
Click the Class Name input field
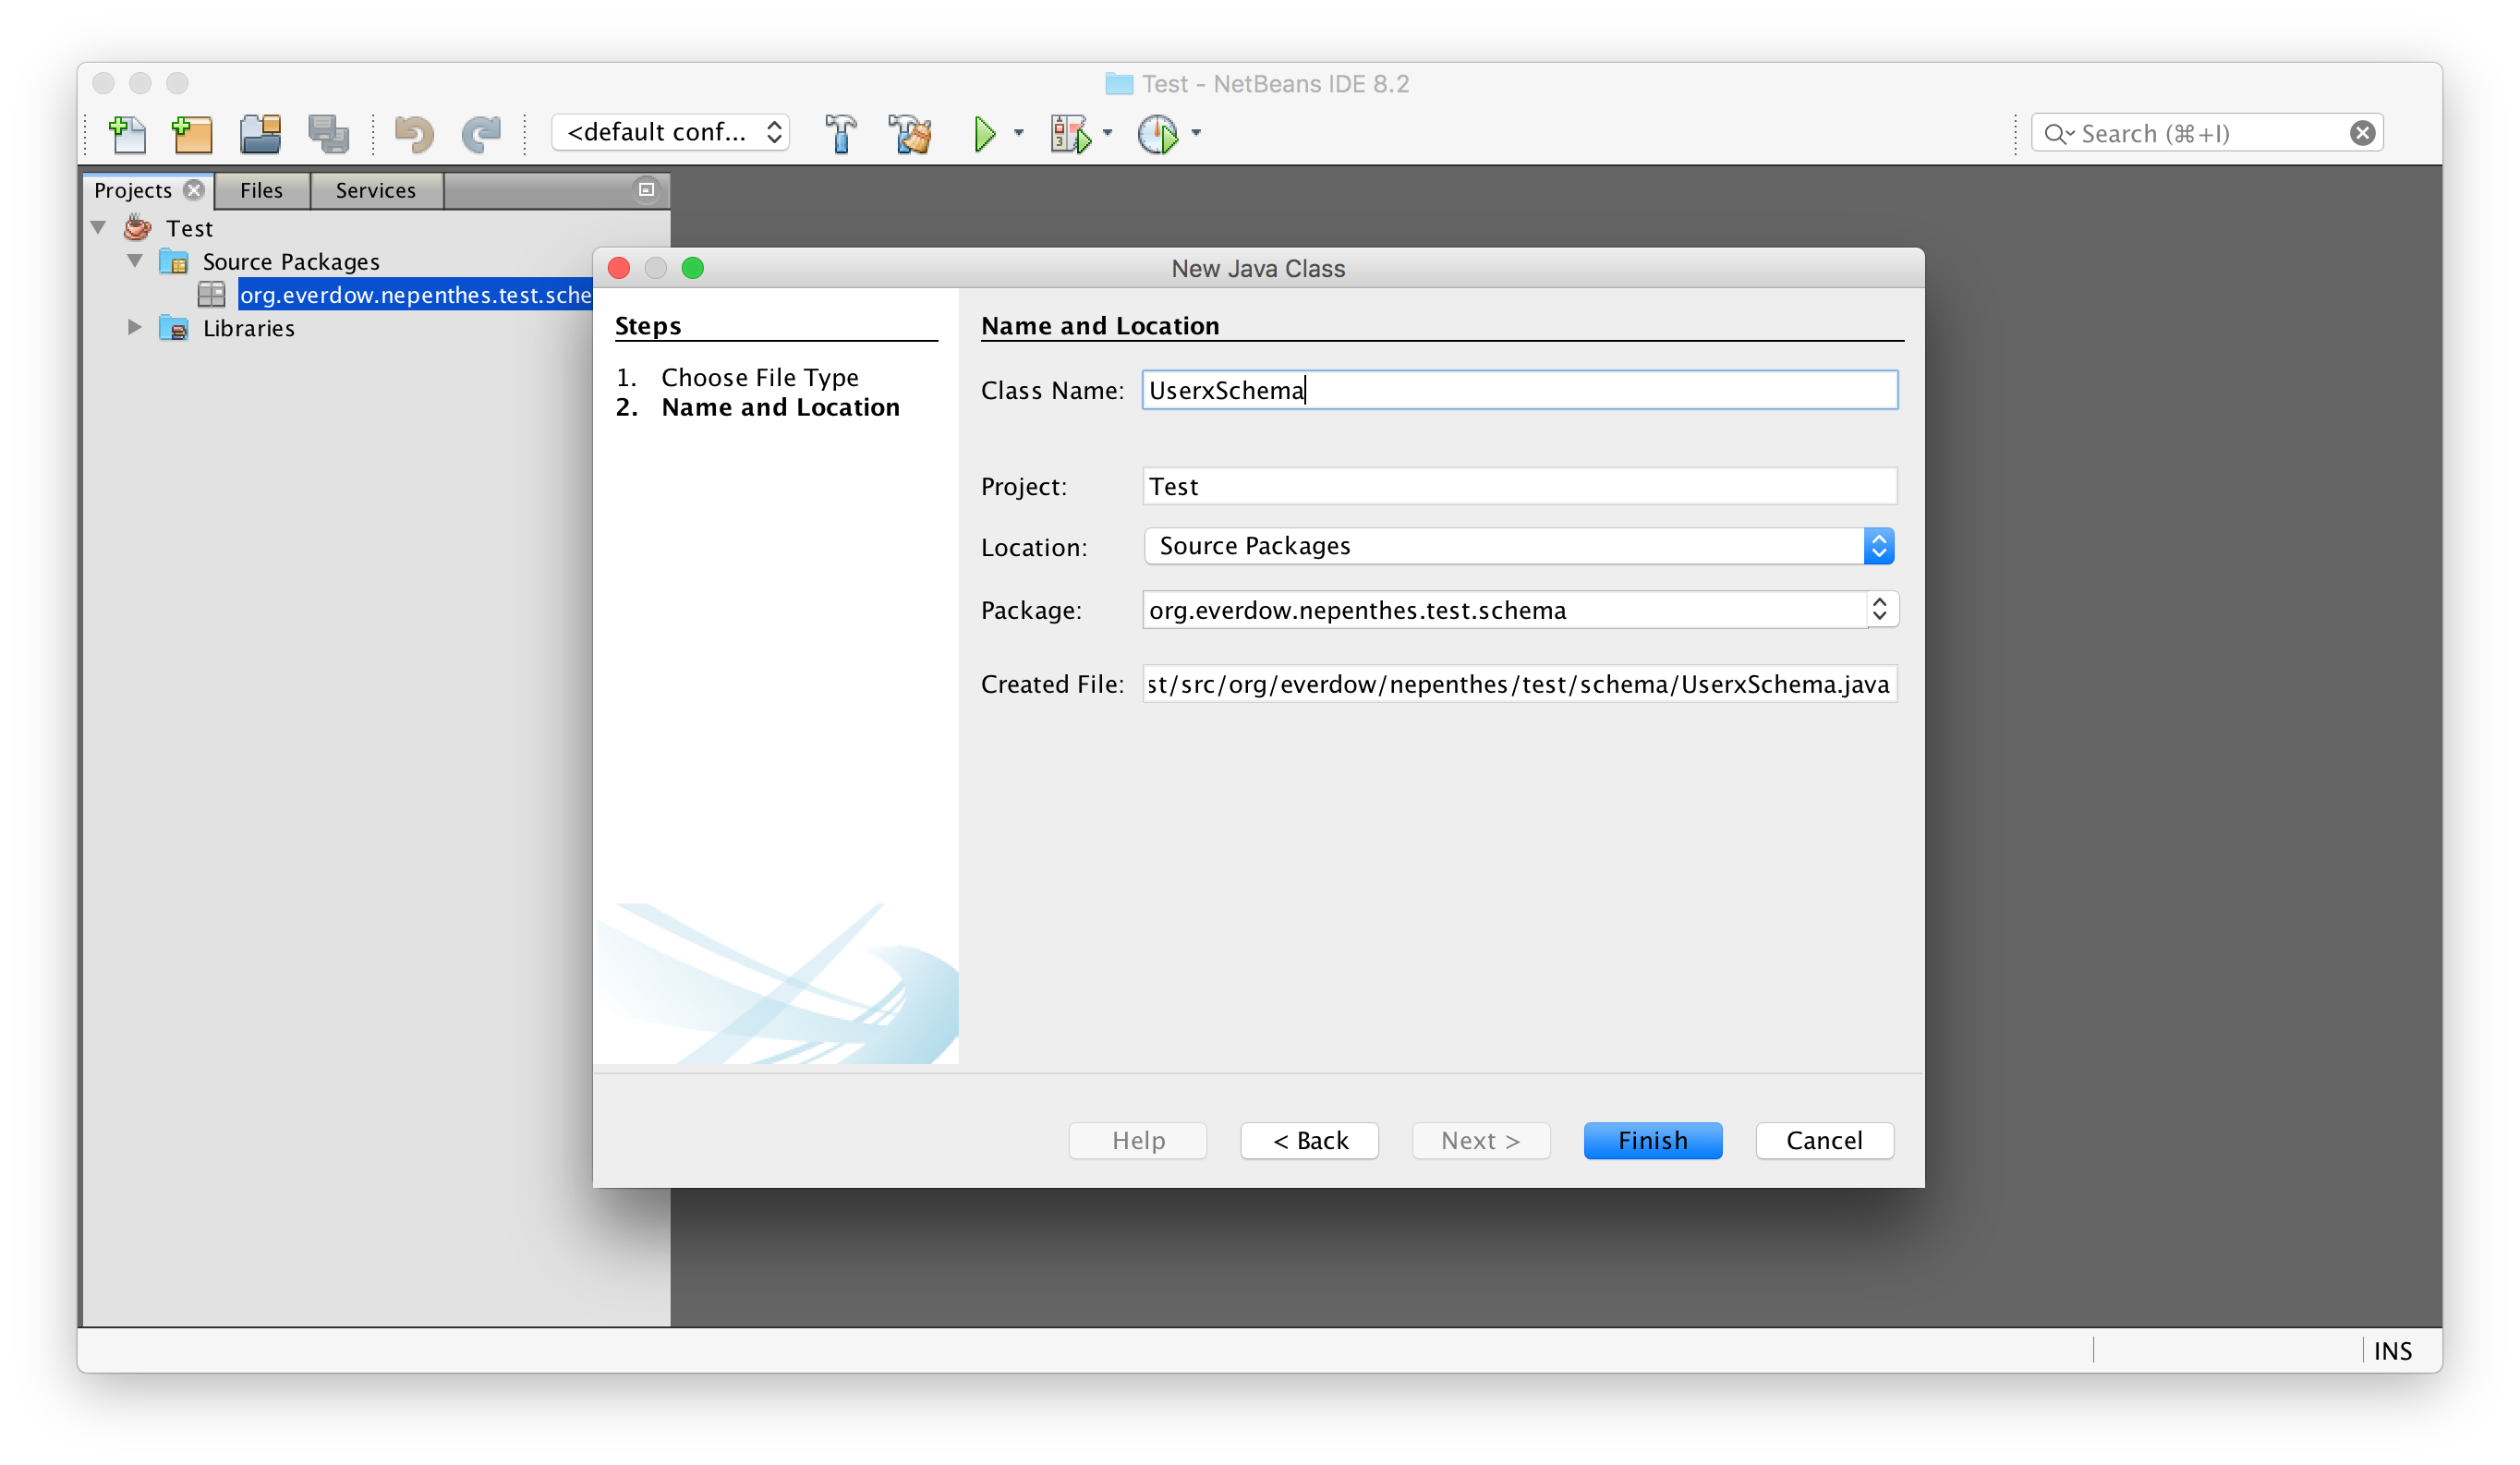[1520, 390]
